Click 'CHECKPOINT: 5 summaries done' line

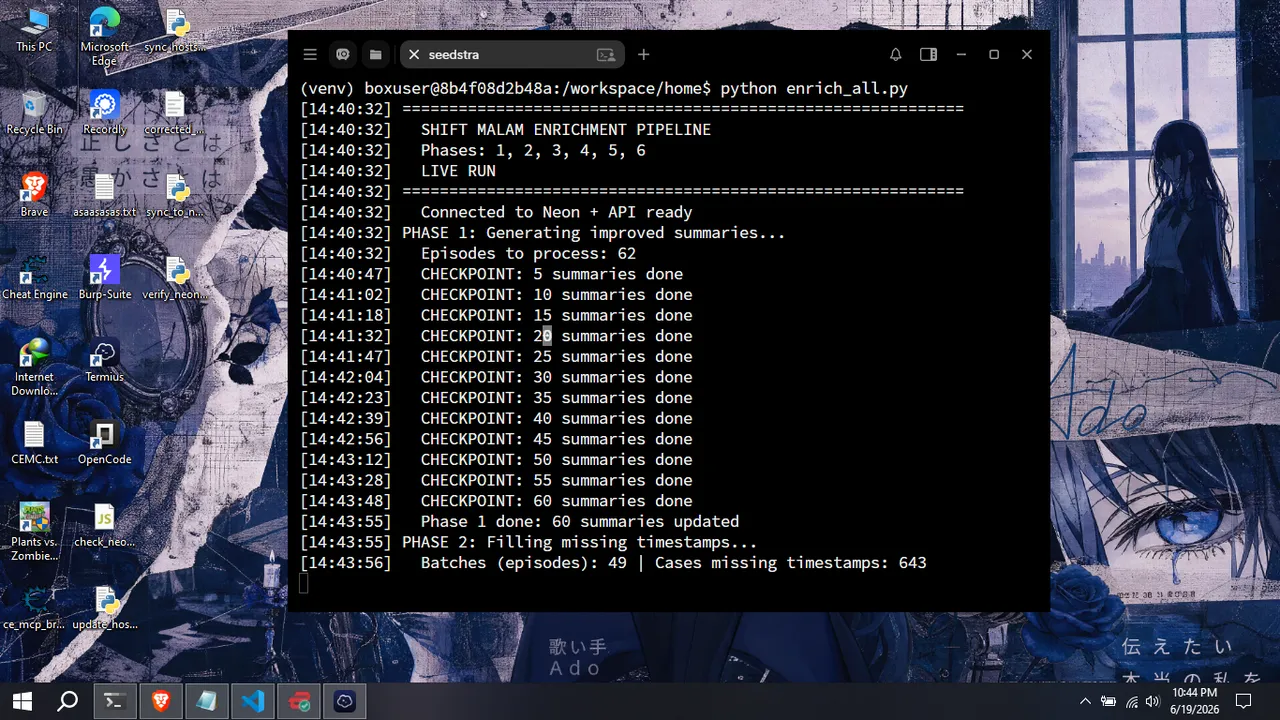coord(552,274)
